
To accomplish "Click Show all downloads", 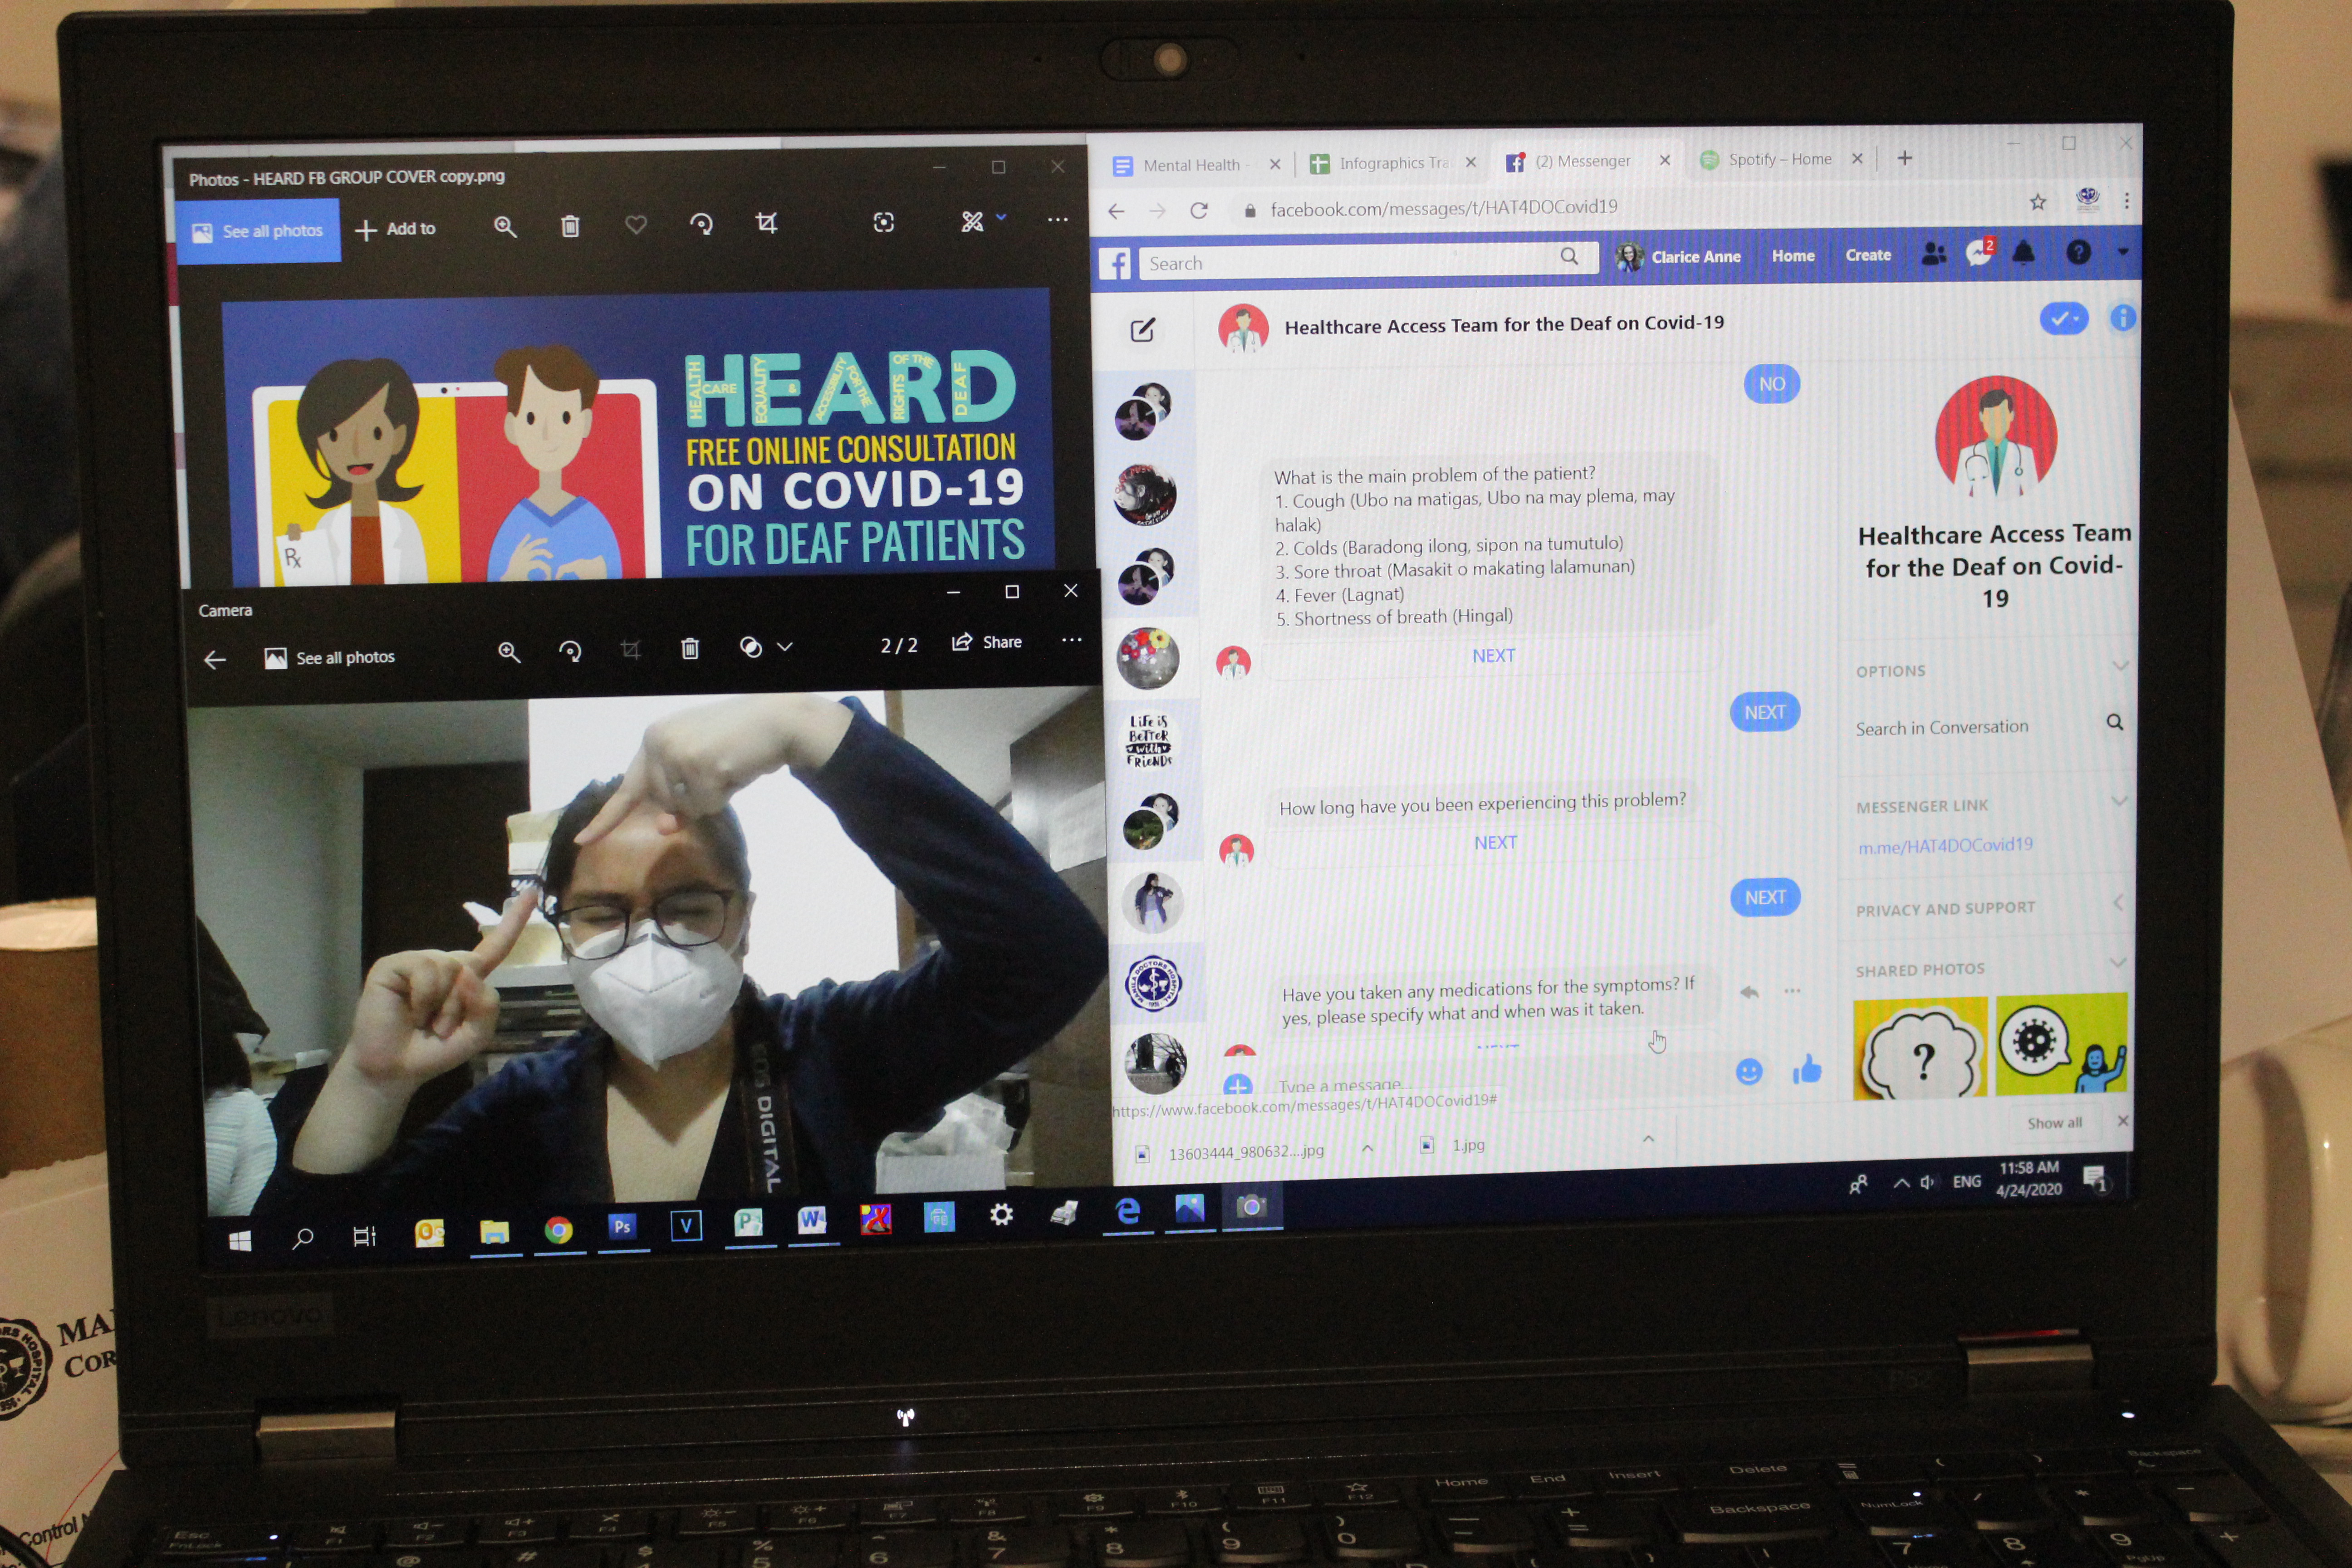I will [x=2054, y=1123].
